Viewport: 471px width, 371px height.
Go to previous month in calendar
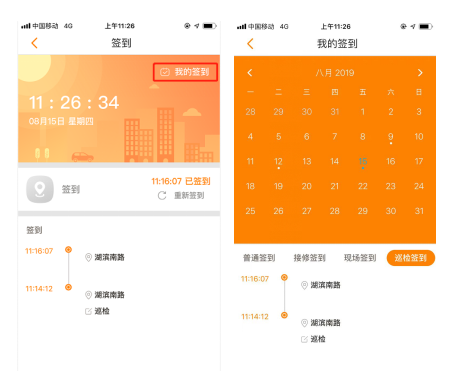click(250, 73)
